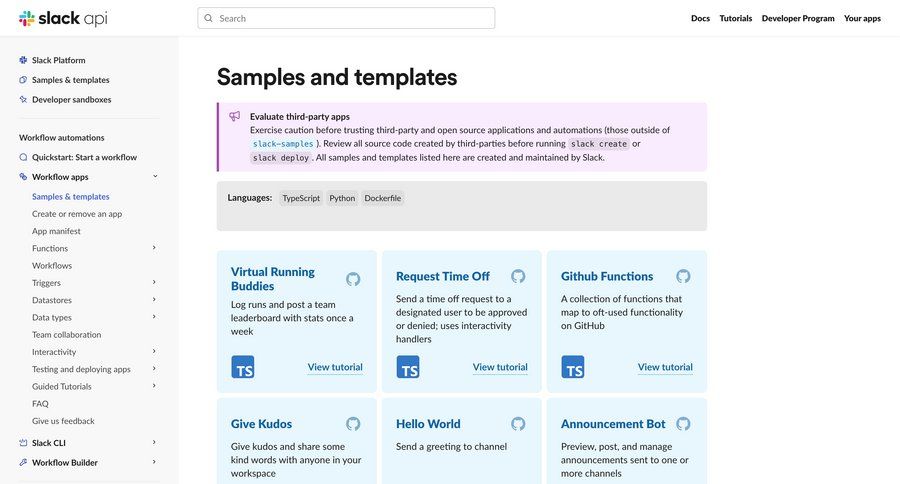Viewport: 900px width, 484px height.
Task: Open the Give Kudos title link
Action: (x=261, y=424)
